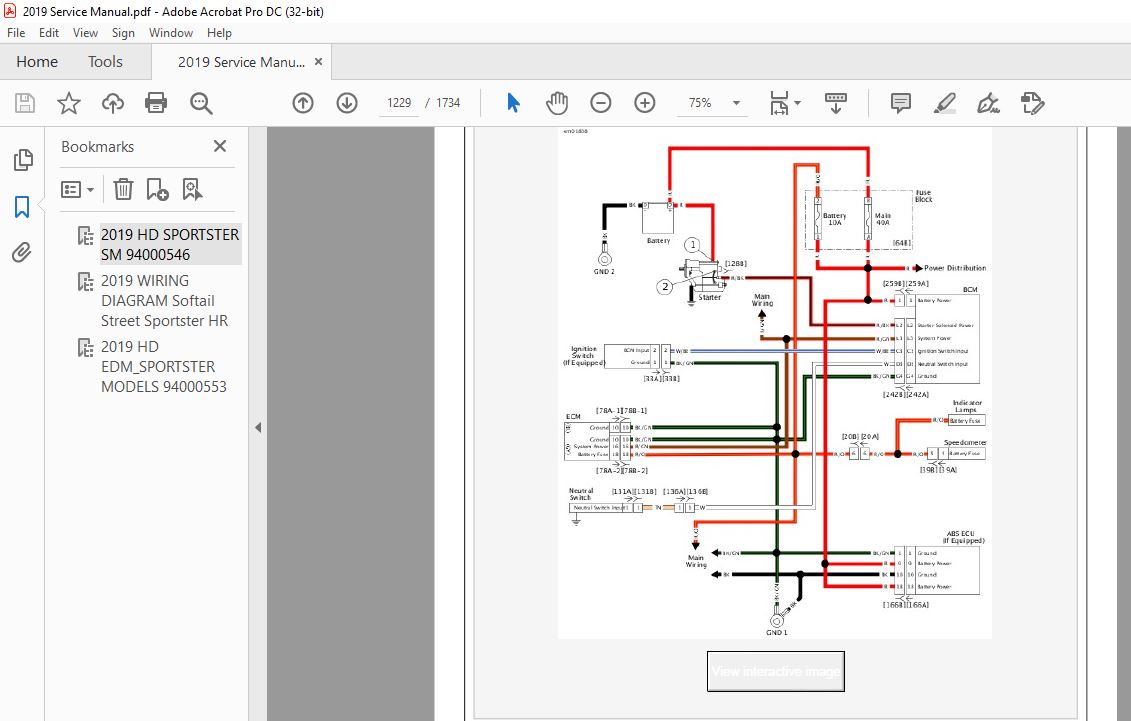The image size is (1131, 721).
Task: Switch to the Tools tab
Action: tap(105, 62)
